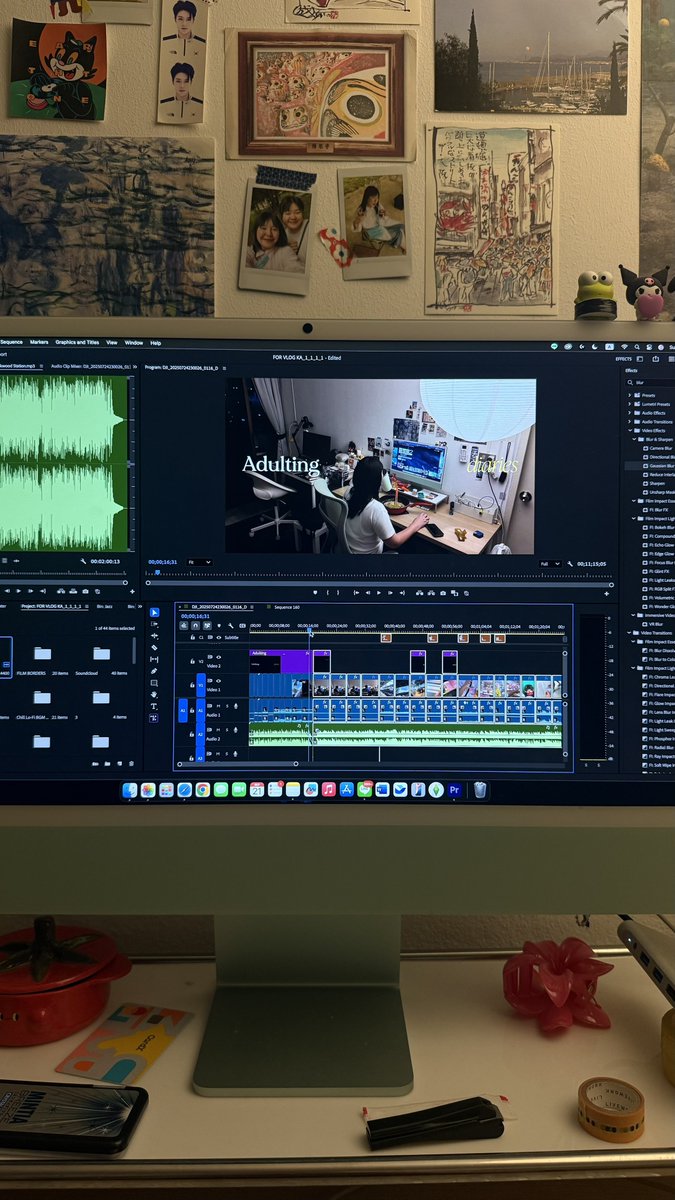Screen dimensions: 675x1200
Task: Select the Rectangle tool
Action: pos(154,683)
